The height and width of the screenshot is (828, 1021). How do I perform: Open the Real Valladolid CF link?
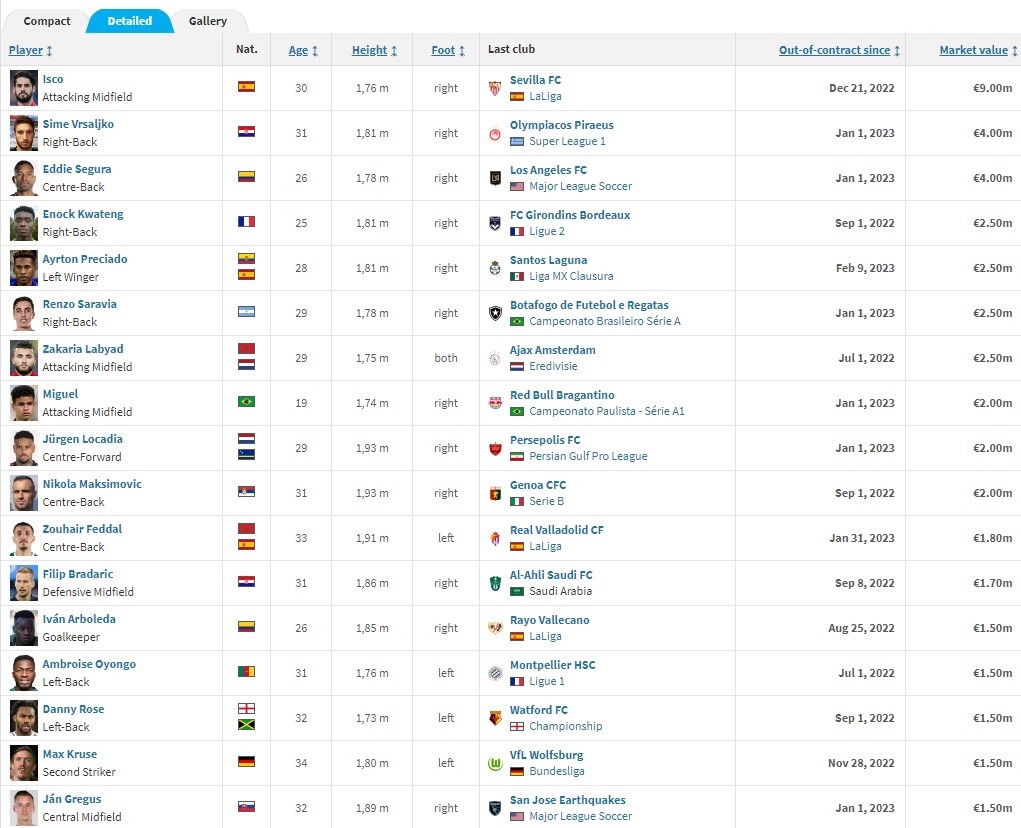(x=556, y=530)
